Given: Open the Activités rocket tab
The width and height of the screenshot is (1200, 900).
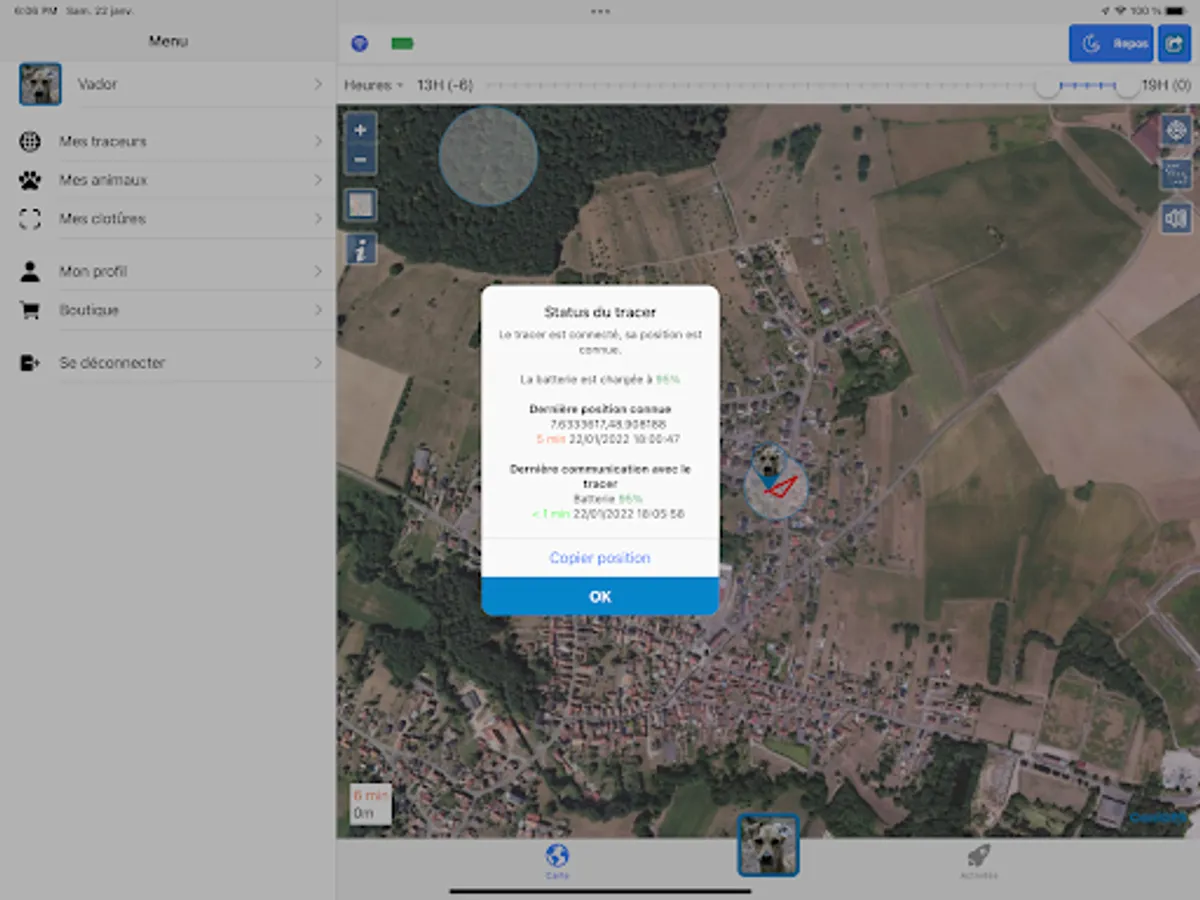Looking at the screenshot, I should click(x=978, y=862).
